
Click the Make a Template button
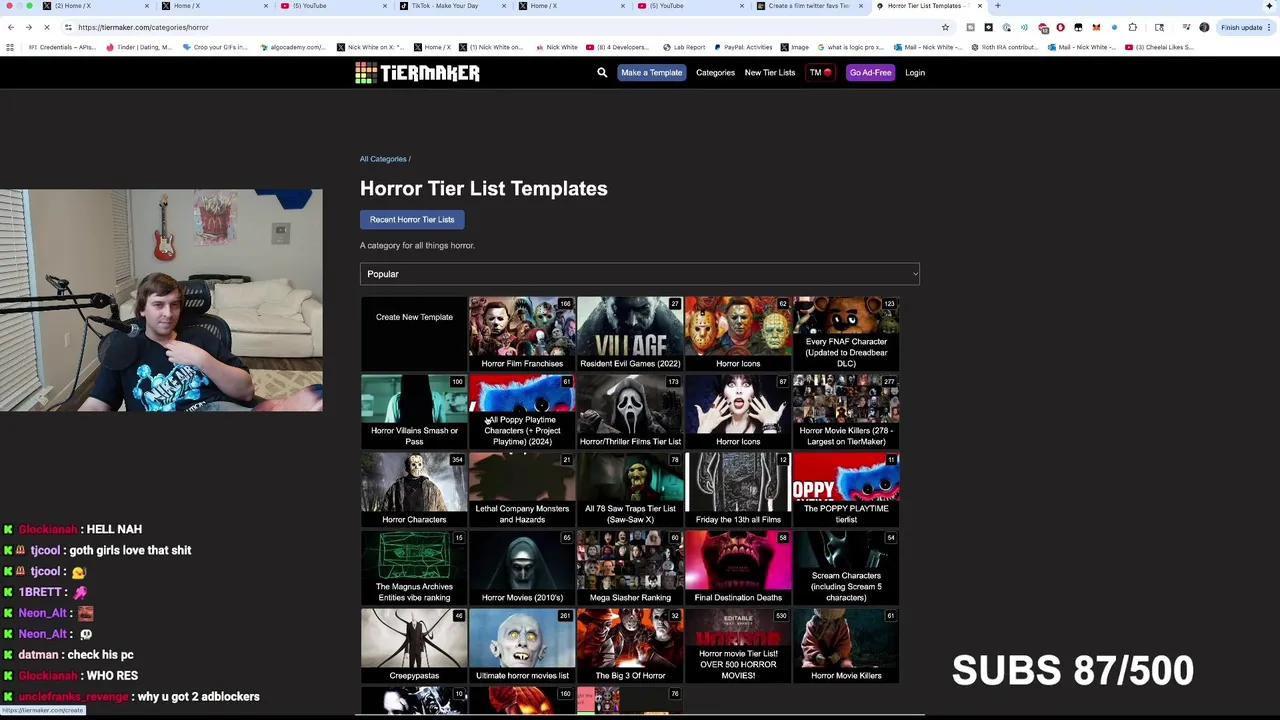pos(651,72)
